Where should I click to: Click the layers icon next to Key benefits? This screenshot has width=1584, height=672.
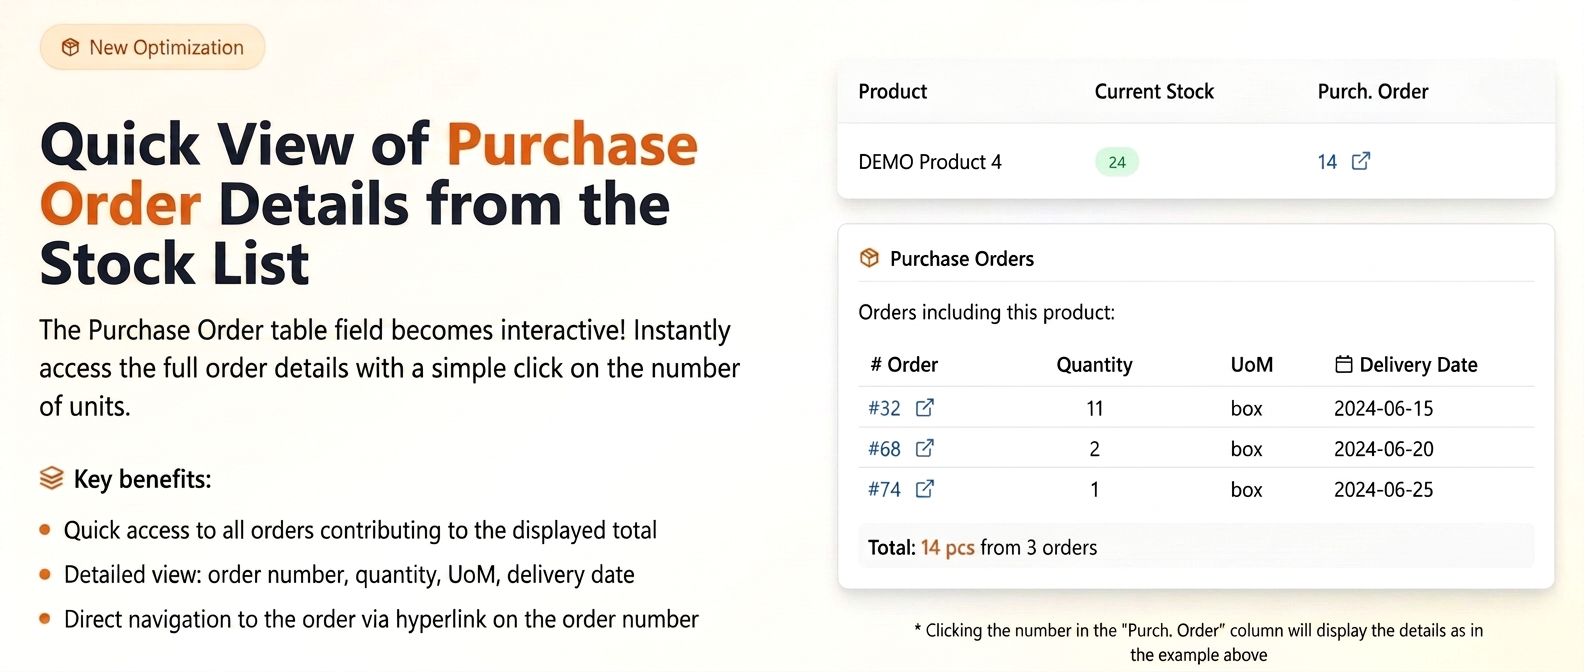[x=51, y=478]
